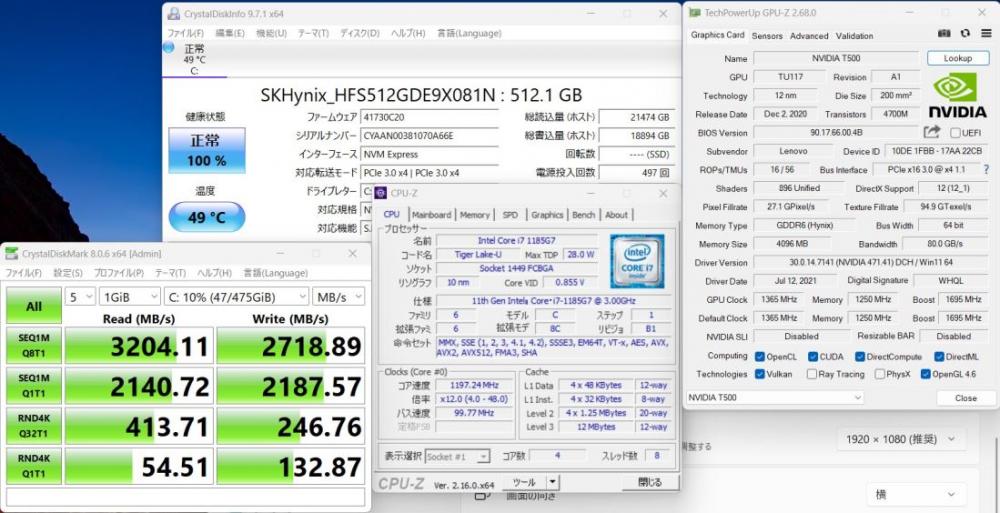The height and width of the screenshot is (513, 1000).
Task: Open CrystalDiskMark プロファイル(P) menu
Action: (x=119, y=272)
